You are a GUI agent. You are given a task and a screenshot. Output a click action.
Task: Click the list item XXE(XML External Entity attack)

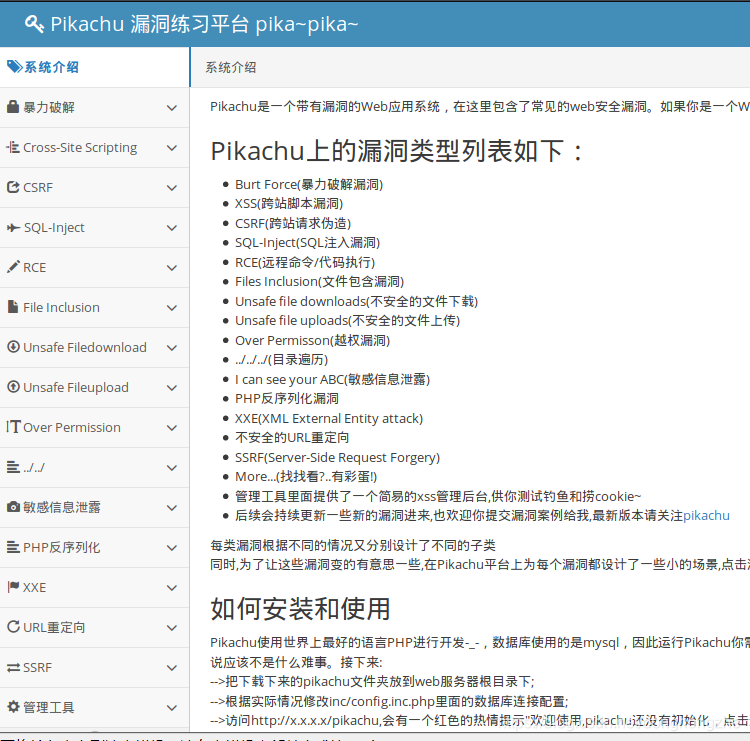point(329,419)
